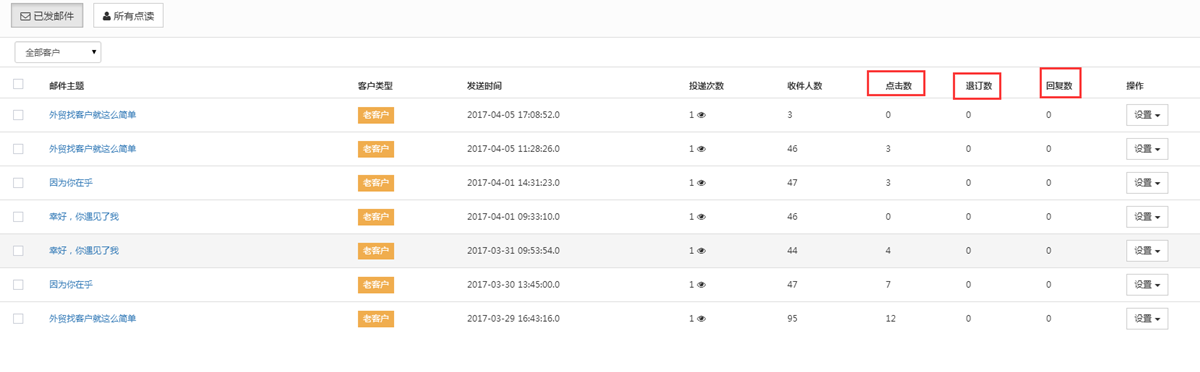The width and height of the screenshot is (1200, 372).
Task: Select checkbox of 2017-03-30 因为你在乎 row
Action: click(x=18, y=285)
